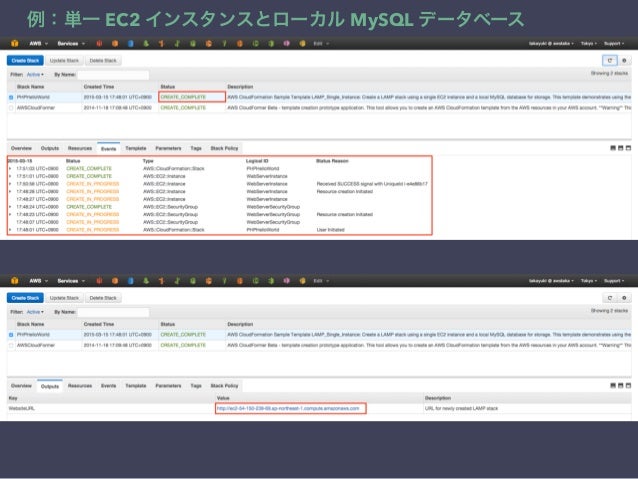The width and height of the screenshot is (638, 479).
Task: Maximize the detail pane beside the Events tabs
Action: point(628,148)
